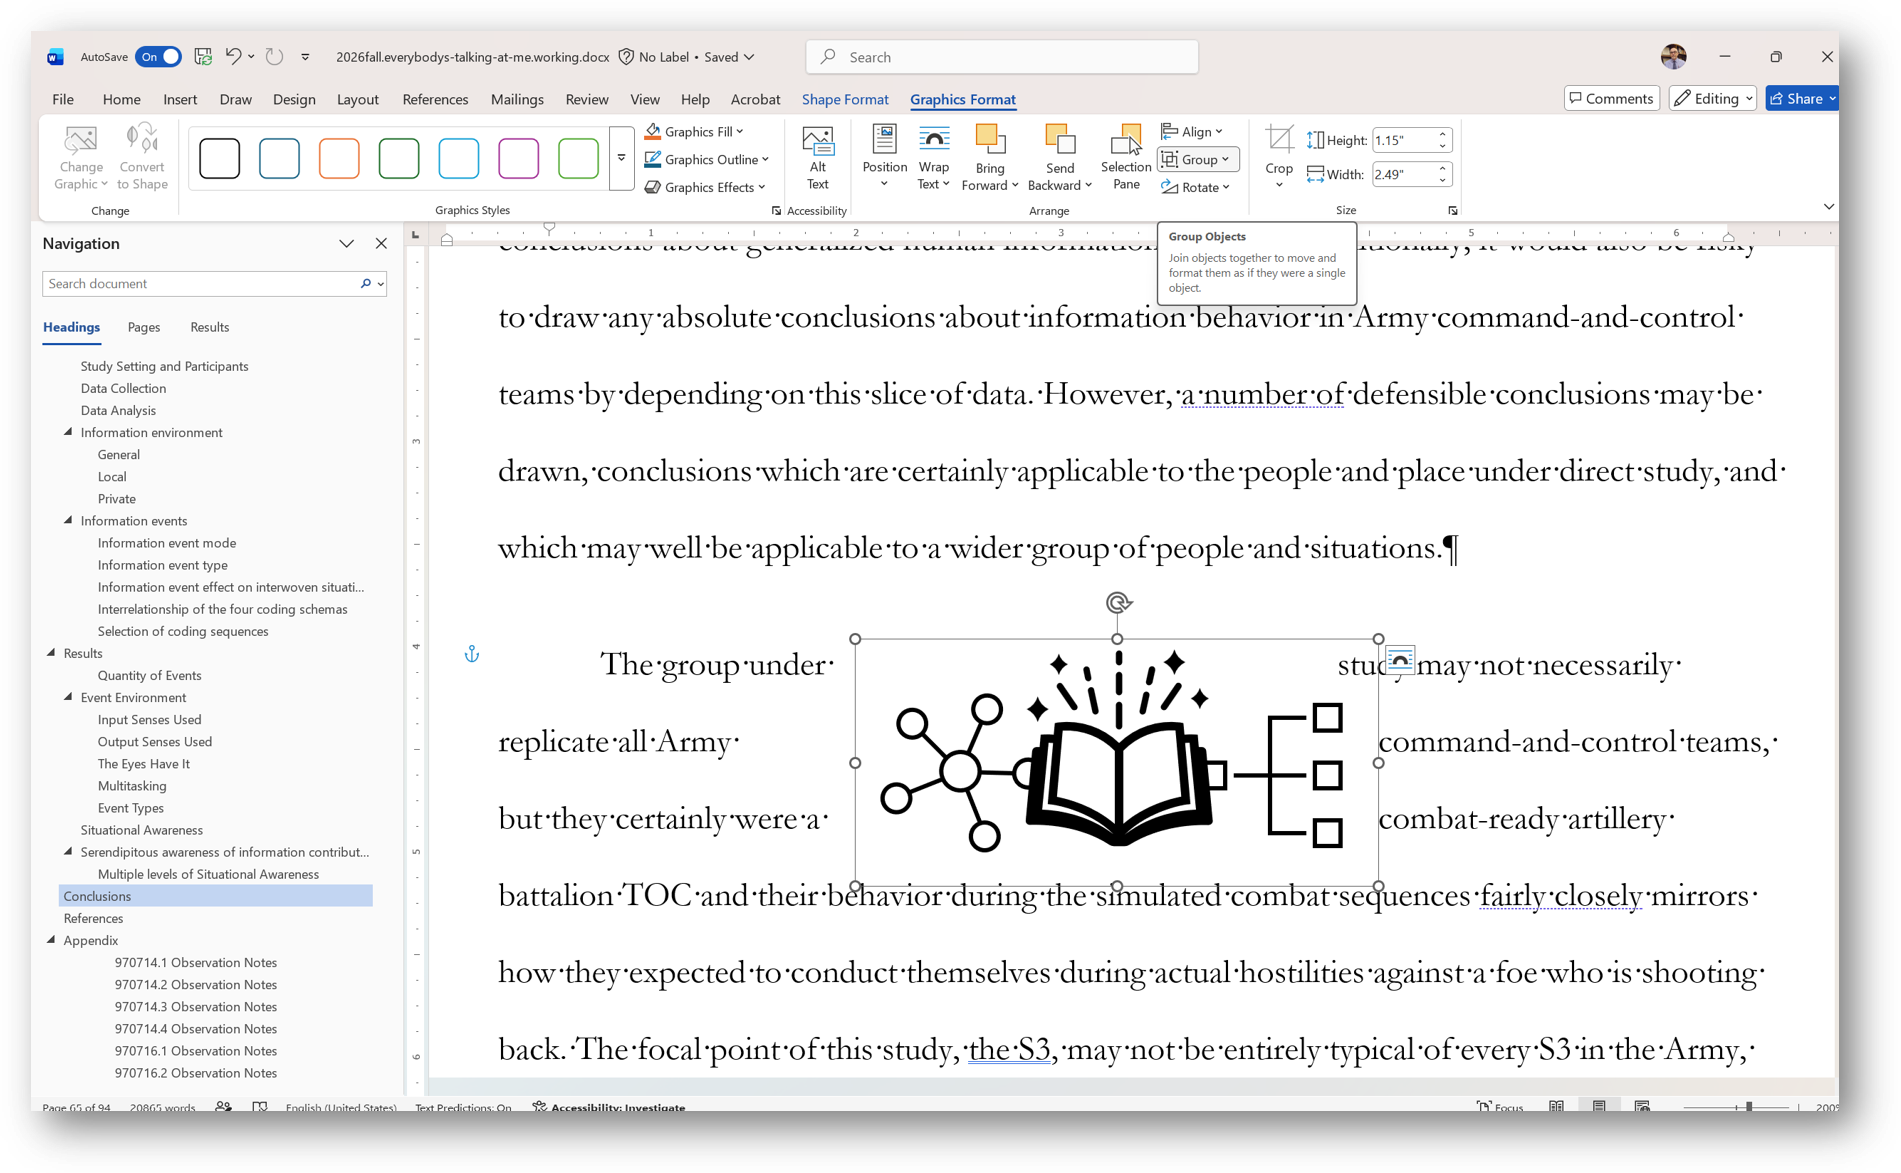Viewport: 1901px width, 1173px height.
Task: Open Graphics Outline dropdown
Action: (x=707, y=159)
